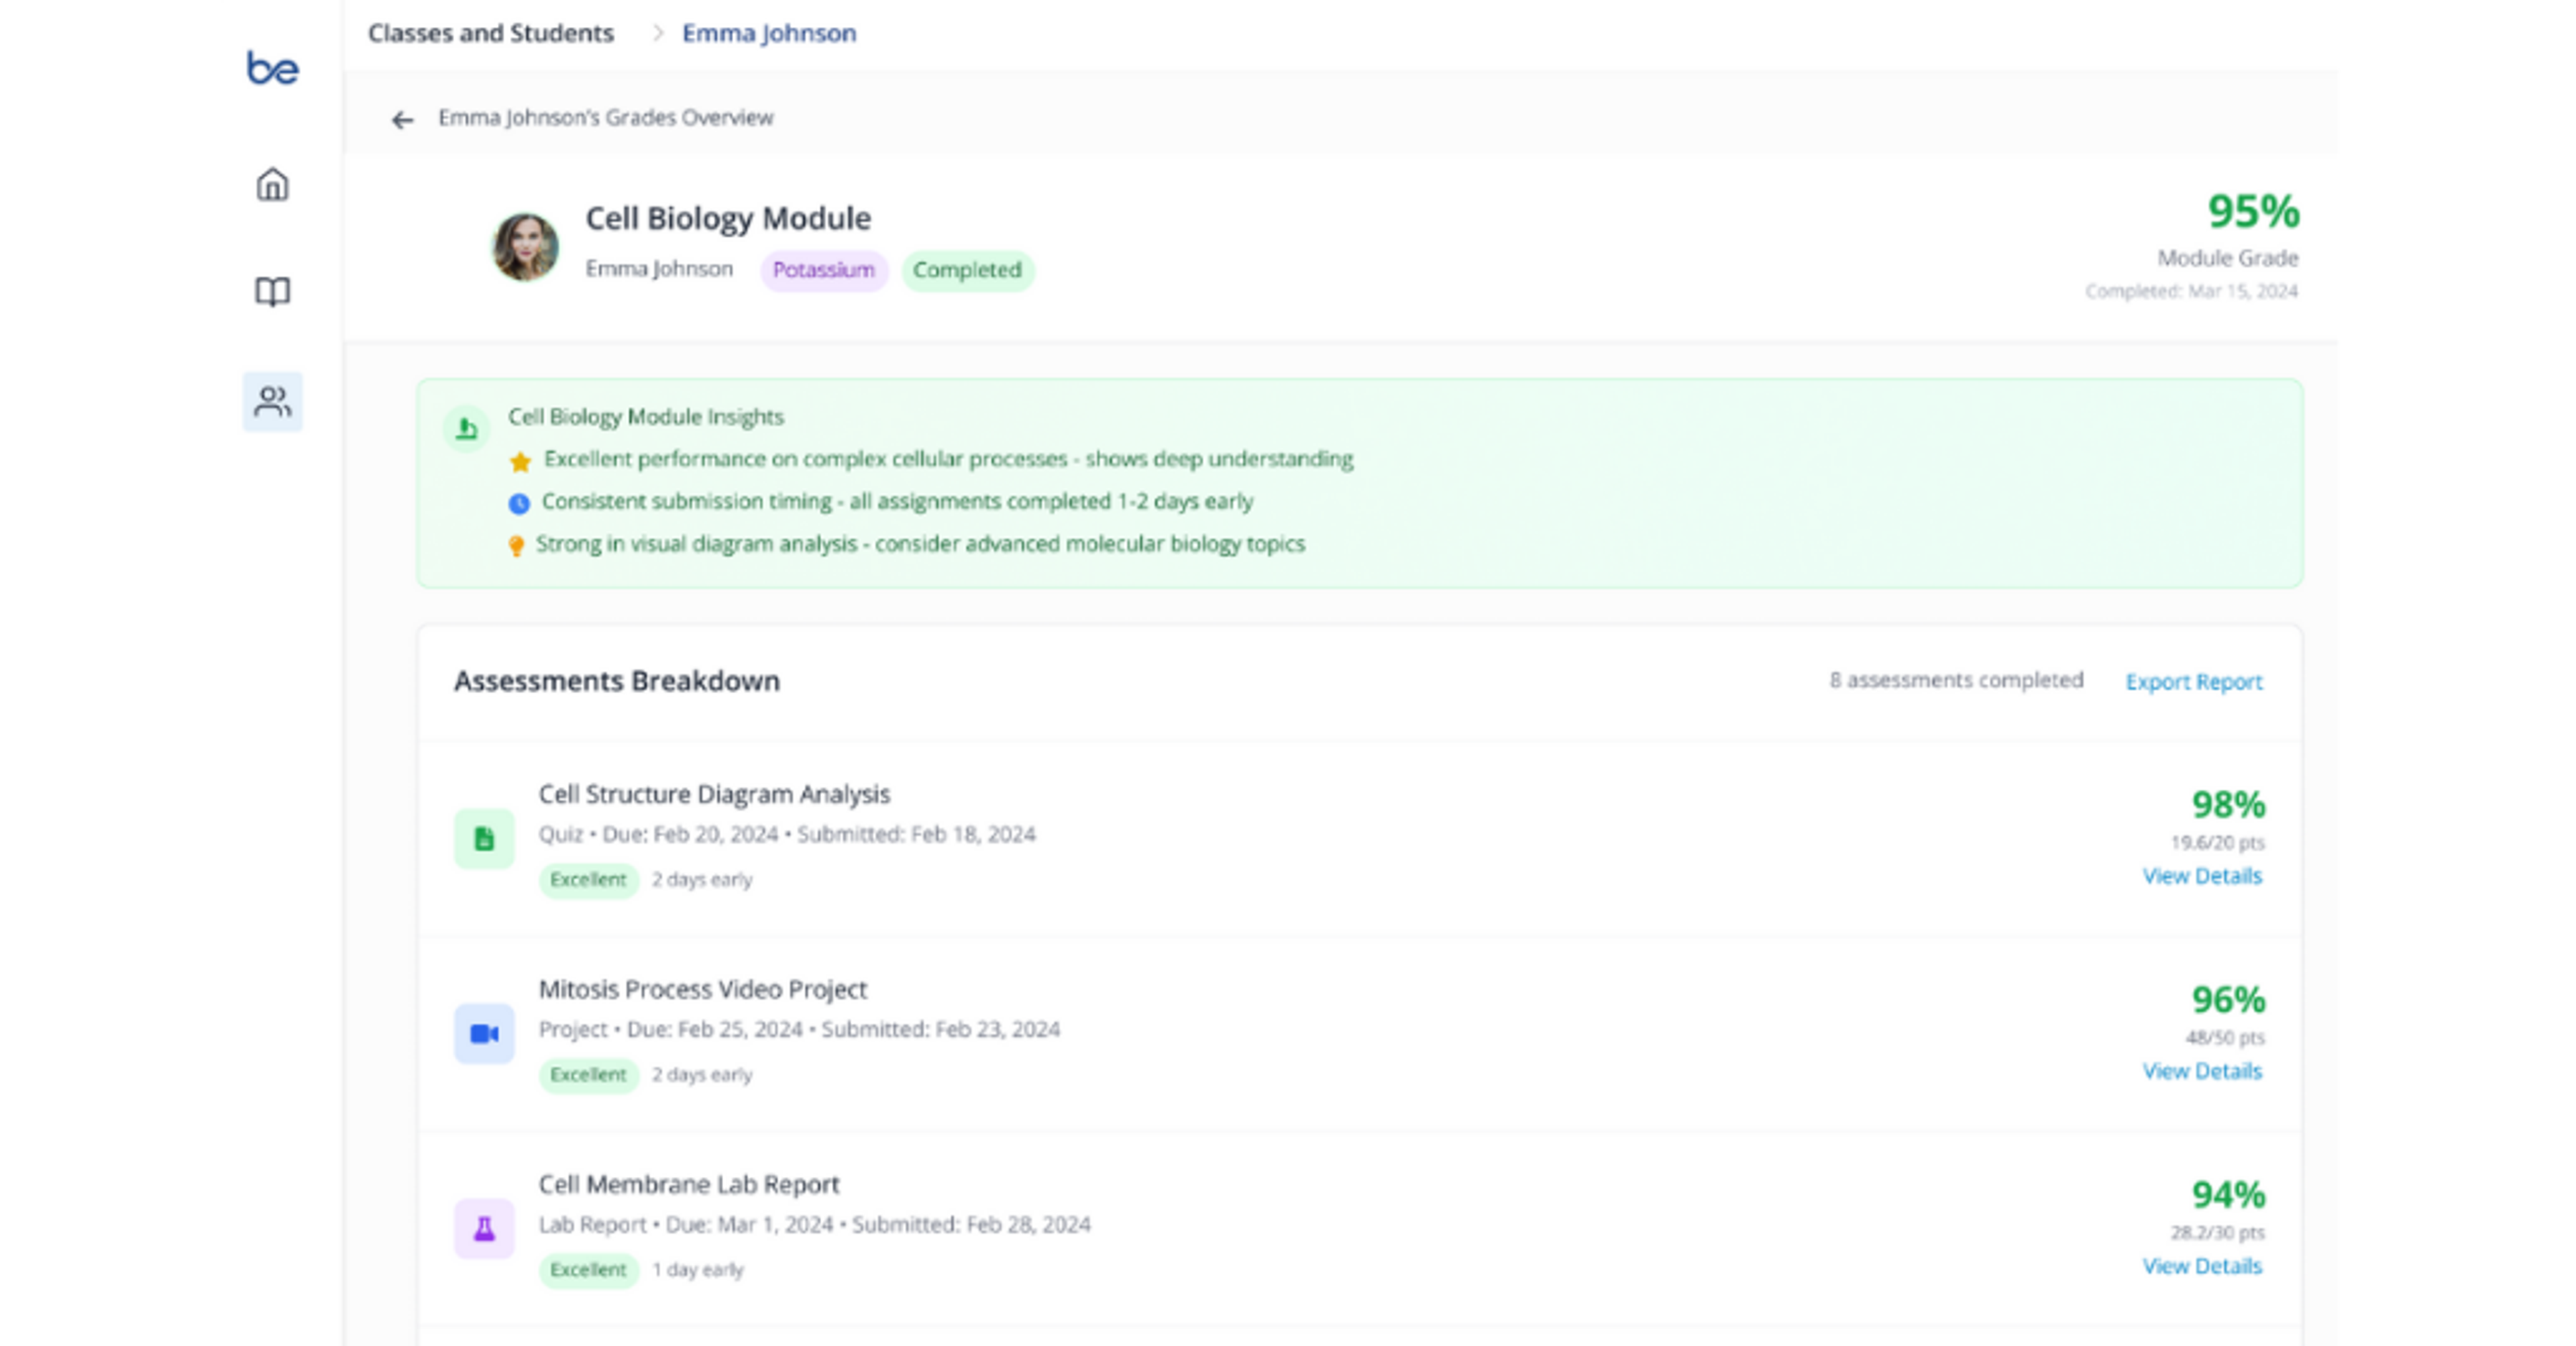
Task: Click the Completed status badge
Action: coord(967,270)
